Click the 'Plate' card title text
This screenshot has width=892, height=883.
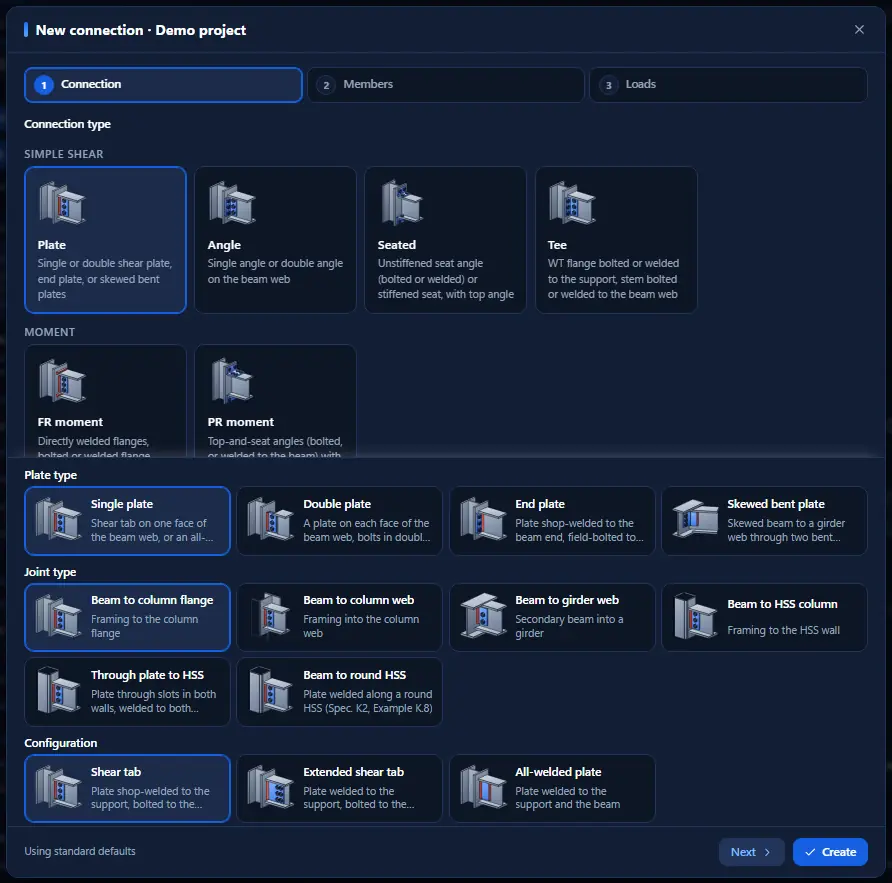coord(52,245)
